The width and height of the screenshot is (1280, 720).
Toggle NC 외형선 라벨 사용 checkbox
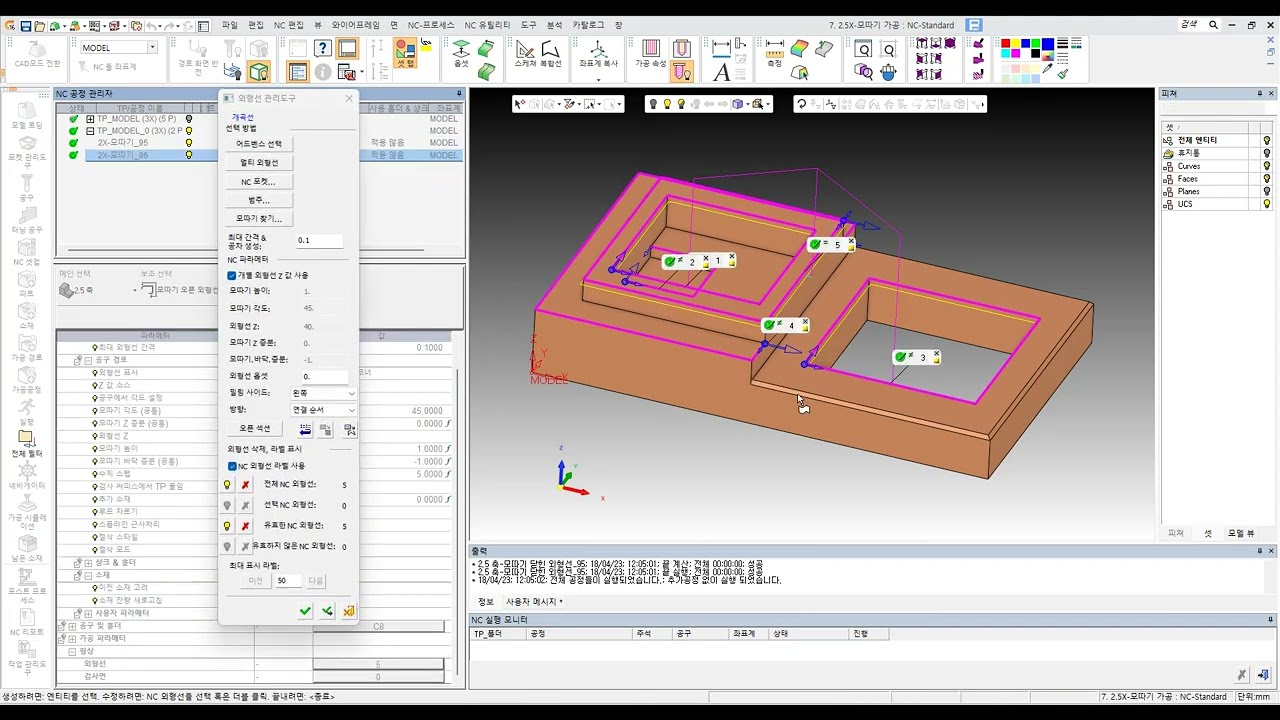point(232,466)
